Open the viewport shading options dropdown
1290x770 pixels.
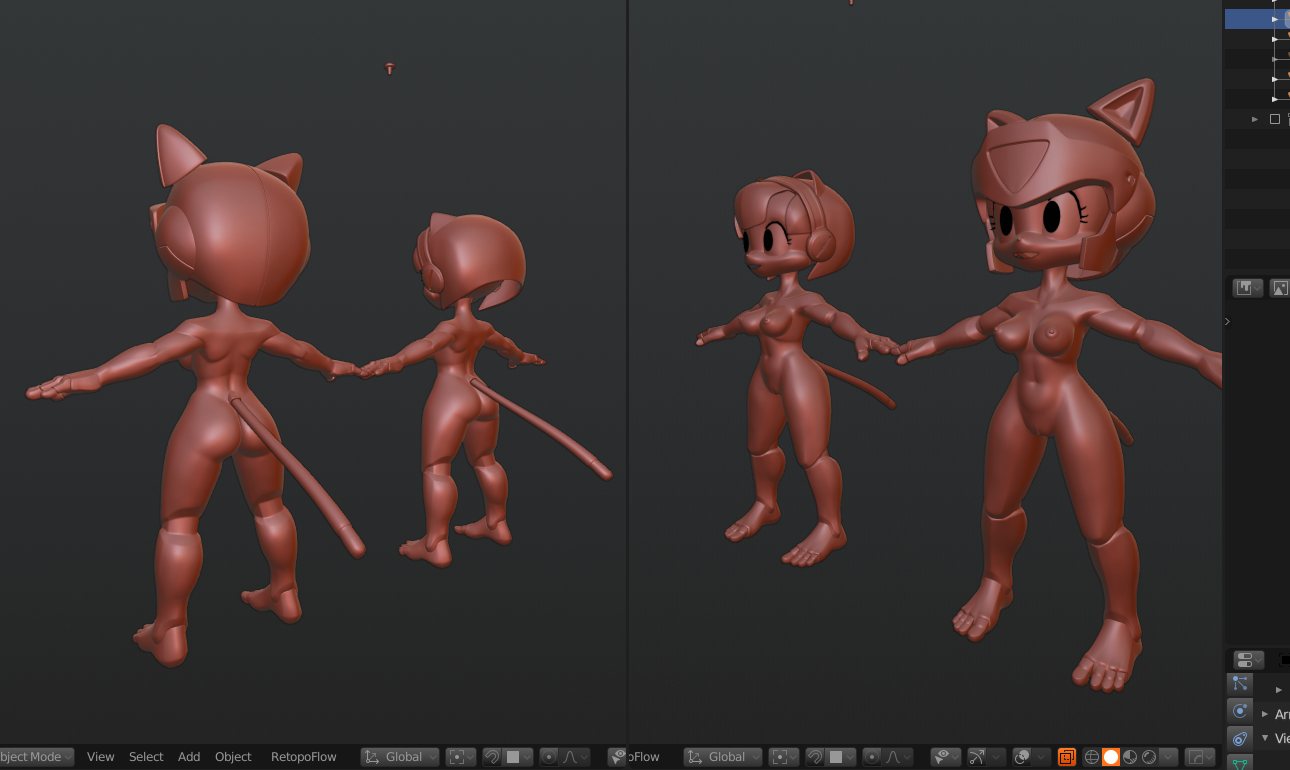pyautogui.click(x=1168, y=757)
